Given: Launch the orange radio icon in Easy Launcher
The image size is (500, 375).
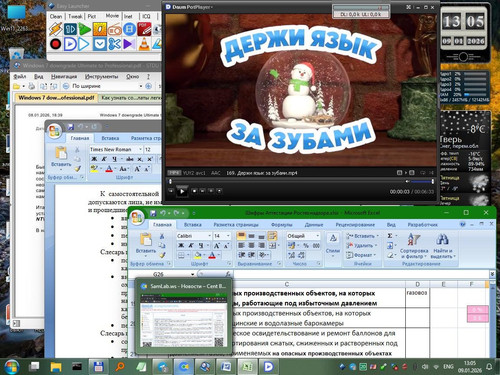Looking at the screenshot, I should point(114,29).
